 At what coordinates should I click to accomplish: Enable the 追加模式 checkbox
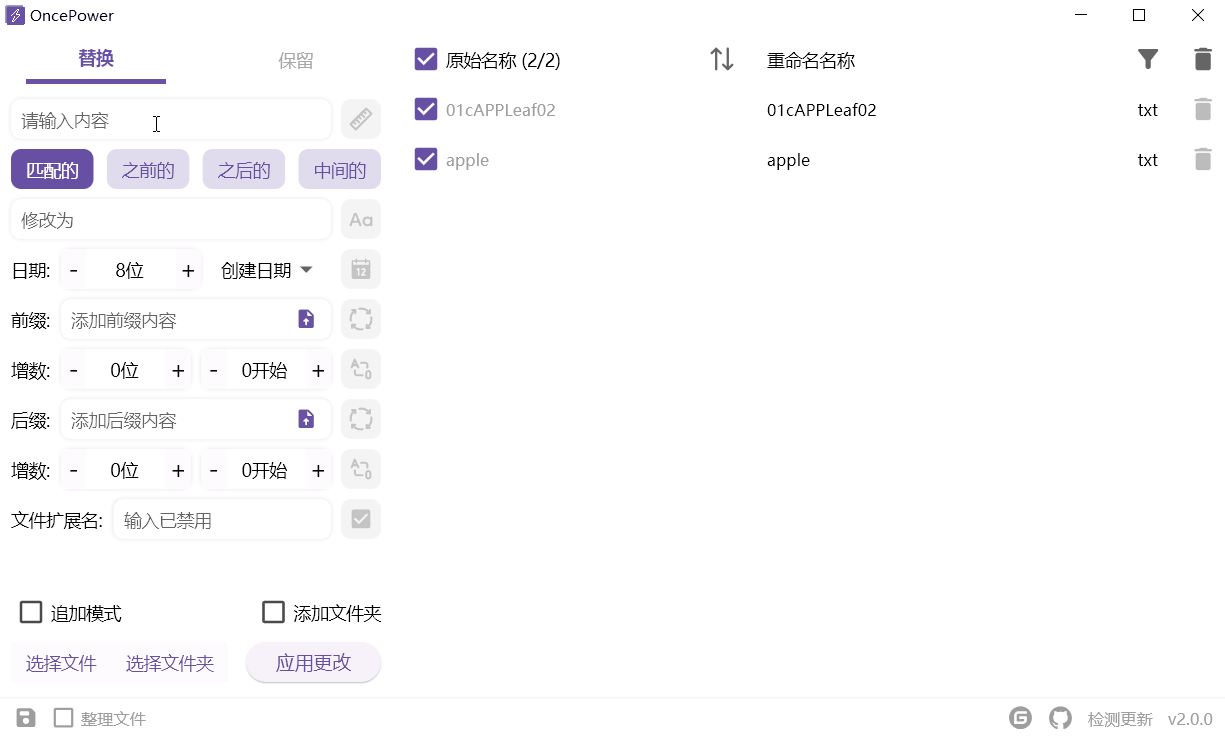(31, 611)
